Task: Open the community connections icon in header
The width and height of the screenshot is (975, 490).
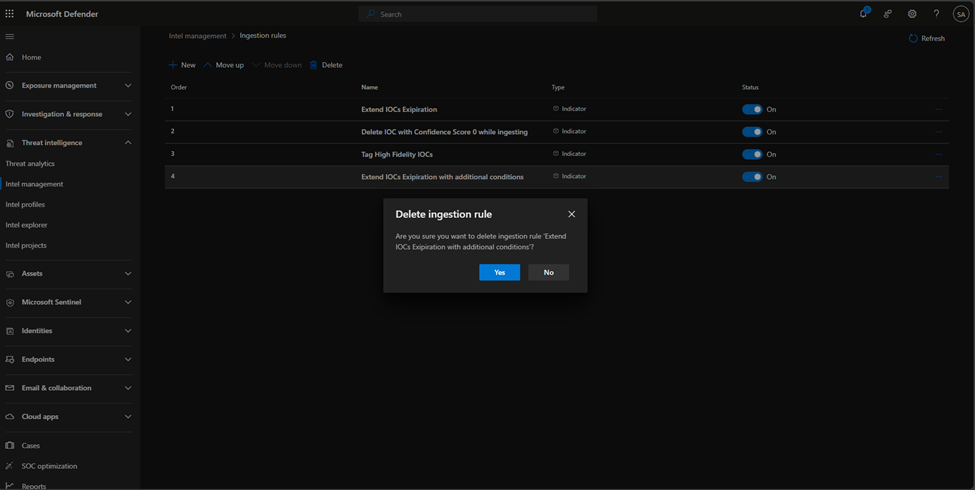Action: 888,14
